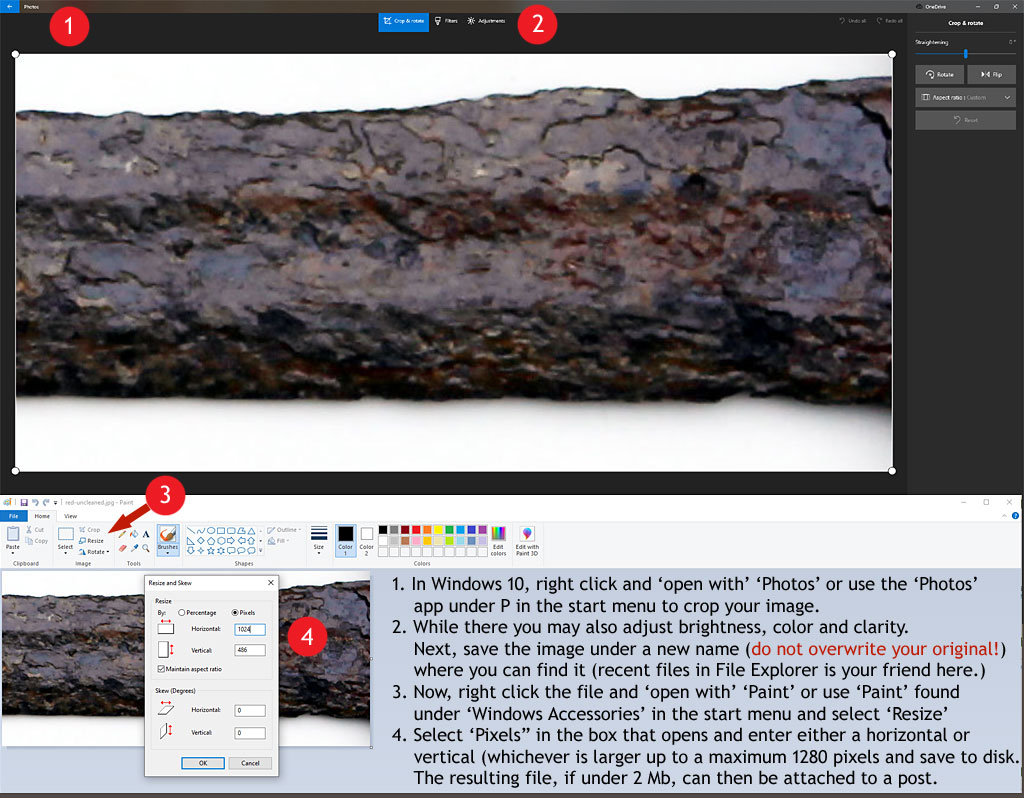Expand the Shapes gallery More arrow
Screen dimensions: 1024x798
261,551
